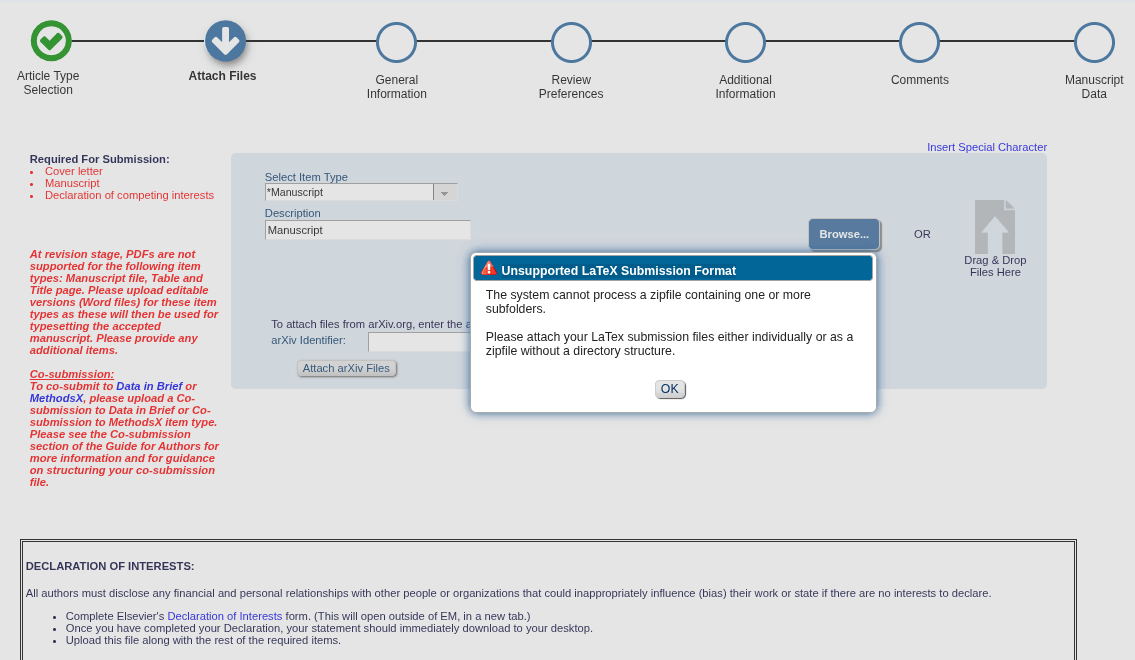1135x660 pixels.
Task: Open the Manuscript Data step circle
Action: [x=1094, y=42]
